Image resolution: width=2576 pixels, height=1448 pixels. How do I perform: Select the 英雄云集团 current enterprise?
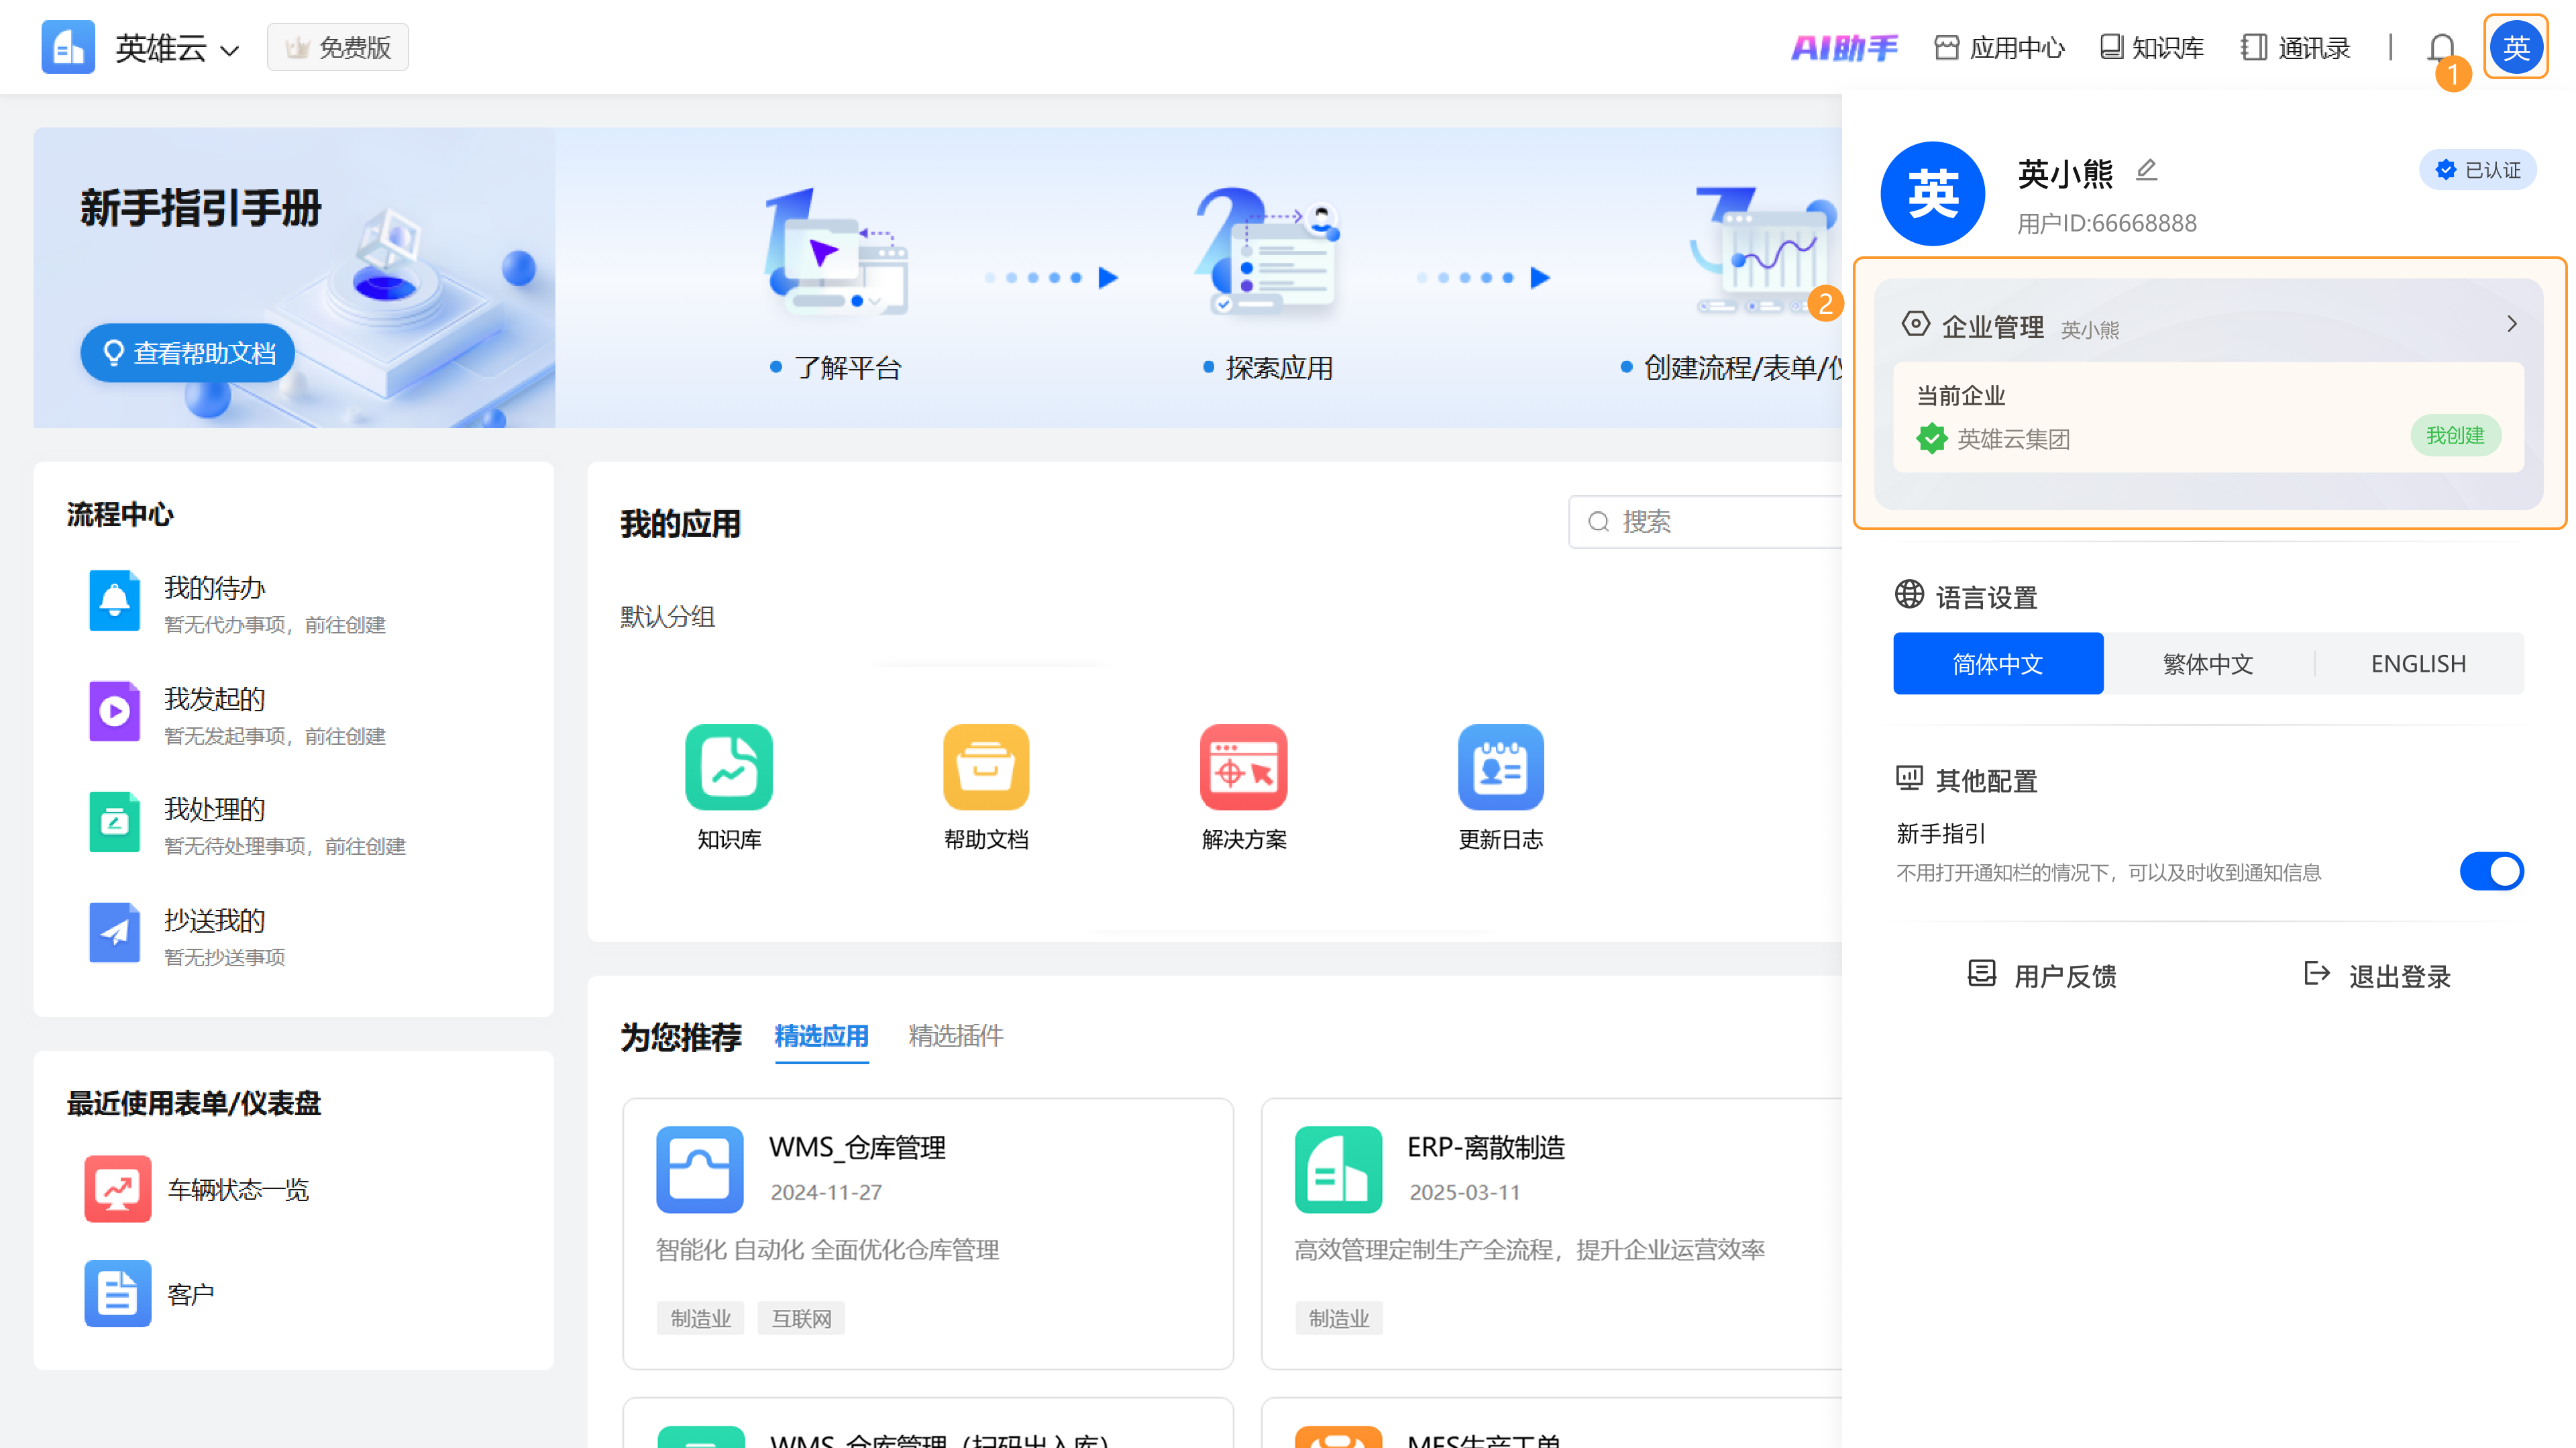click(x=2208, y=417)
